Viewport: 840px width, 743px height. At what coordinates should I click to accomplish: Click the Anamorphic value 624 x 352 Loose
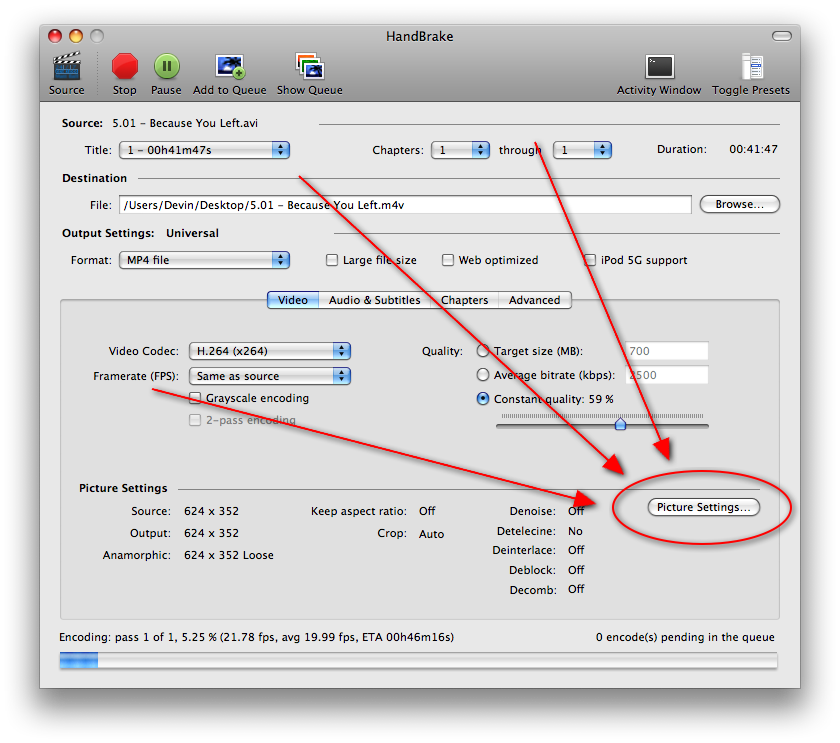(x=229, y=556)
